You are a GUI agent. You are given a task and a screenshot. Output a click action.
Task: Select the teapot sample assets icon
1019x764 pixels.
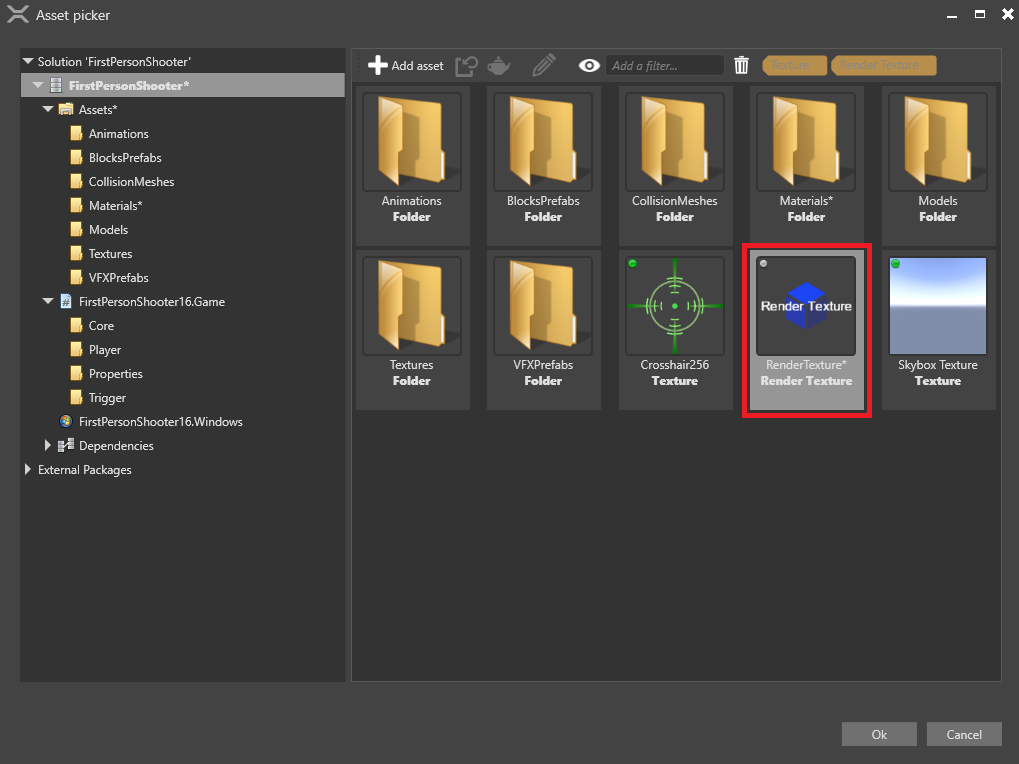click(x=498, y=65)
